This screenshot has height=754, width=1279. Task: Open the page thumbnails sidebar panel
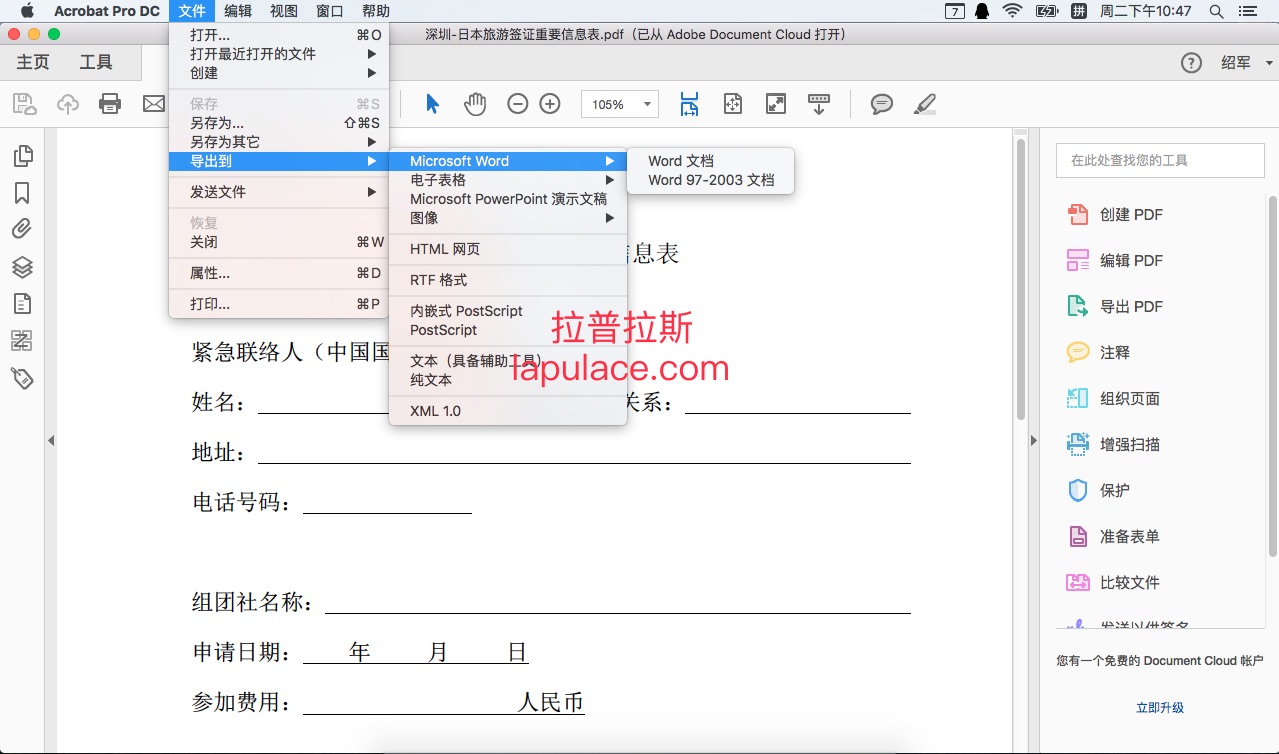[22, 156]
